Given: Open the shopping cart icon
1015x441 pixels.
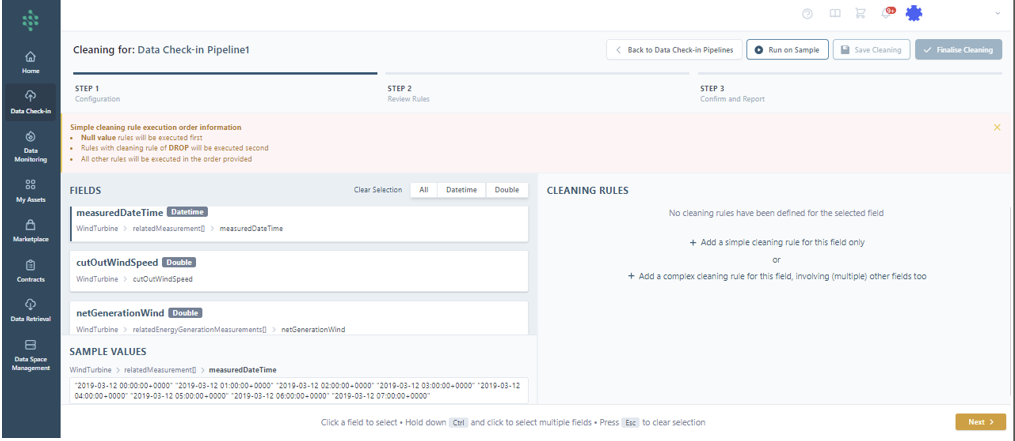Looking at the screenshot, I should click(x=860, y=13).
